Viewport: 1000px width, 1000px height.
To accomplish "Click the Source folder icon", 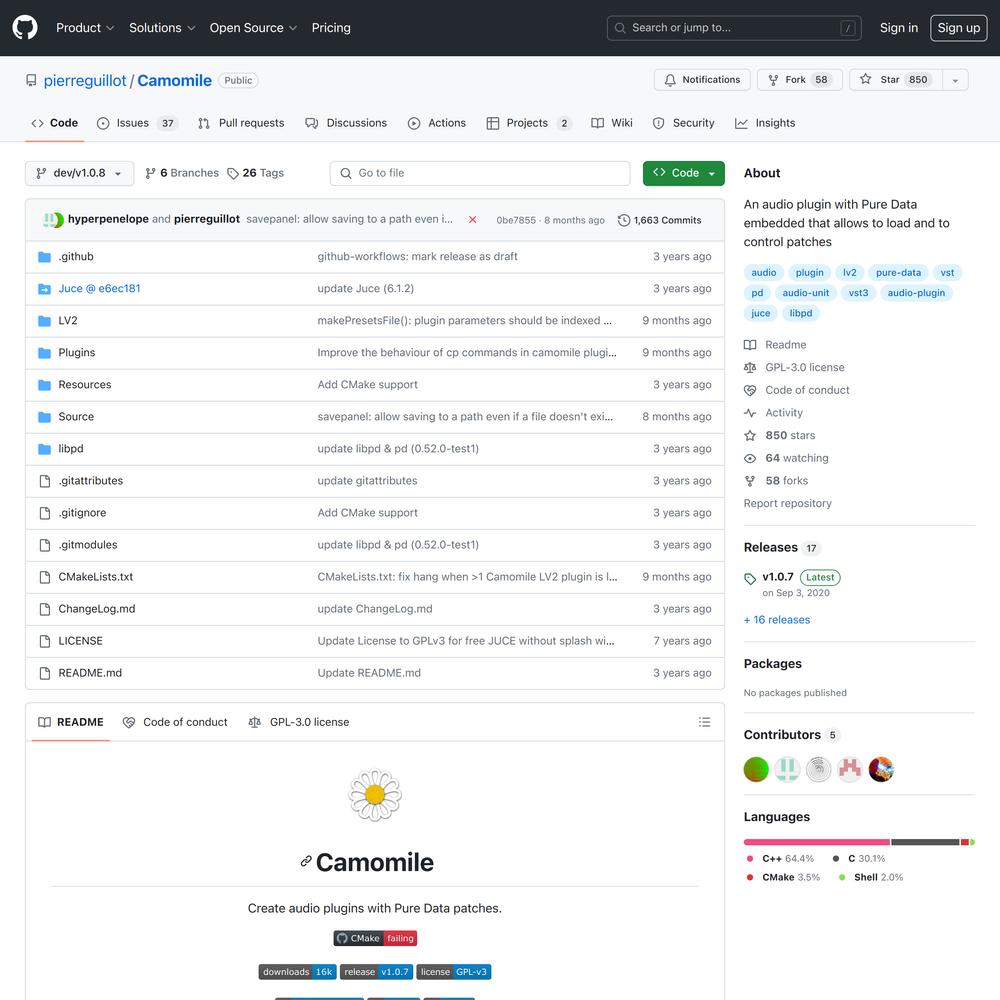I will point(44,416).
